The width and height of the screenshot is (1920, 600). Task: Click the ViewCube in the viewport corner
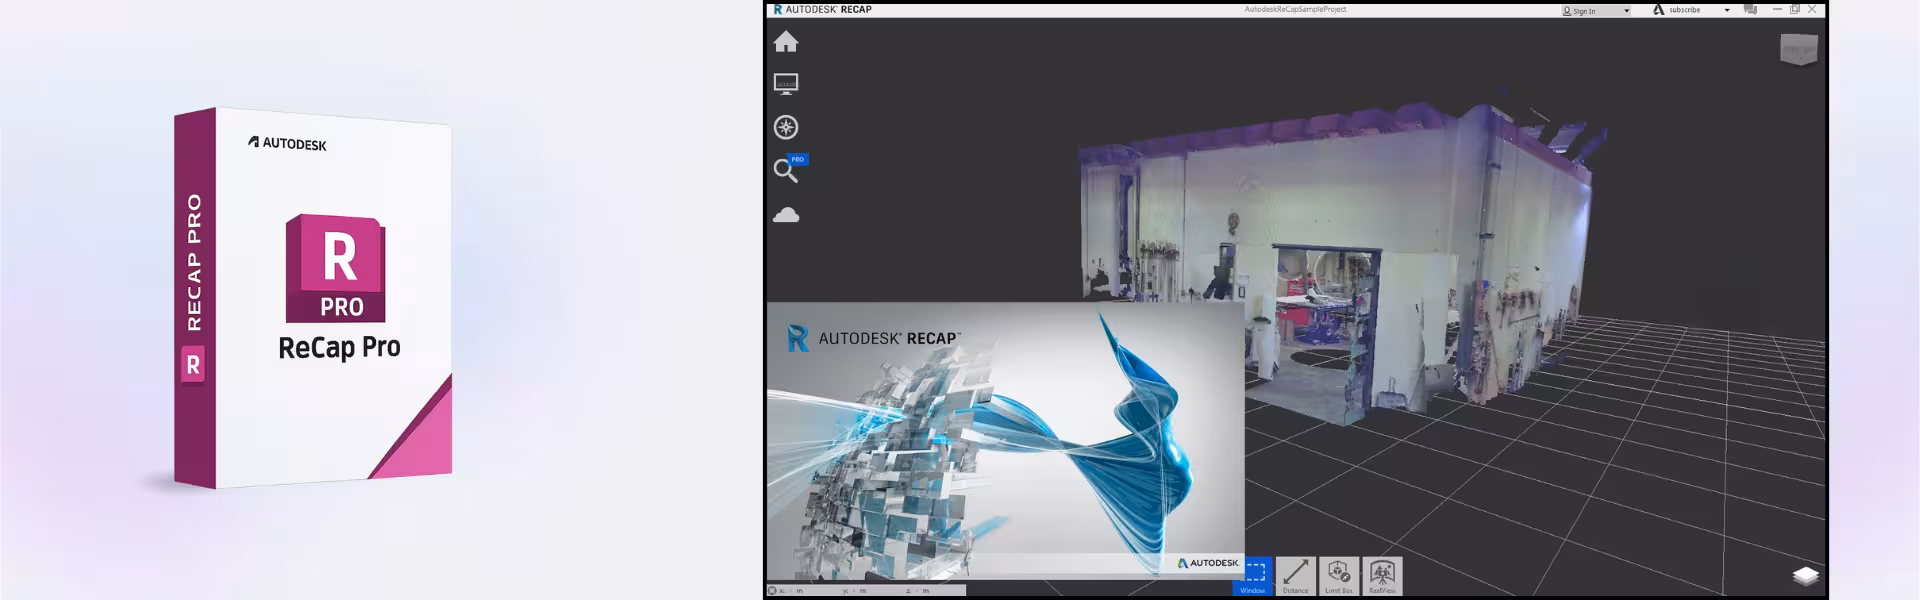pyautogui.click(x=1799, y=49)
